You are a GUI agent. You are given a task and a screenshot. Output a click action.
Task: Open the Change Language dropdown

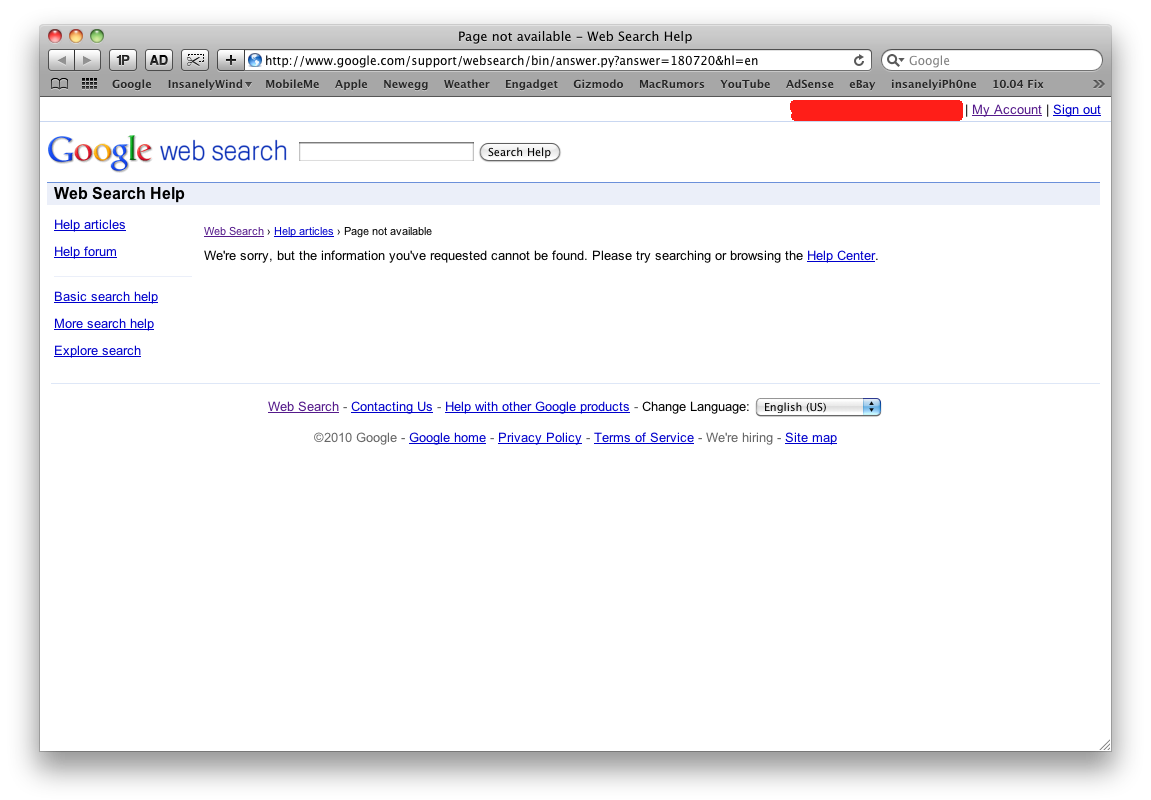pos(818,407)
